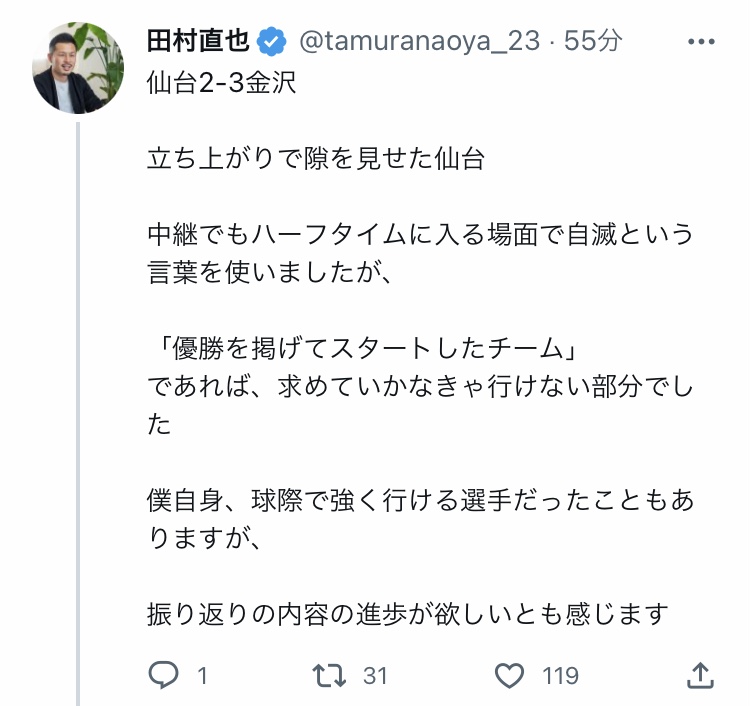750x706 pixels.
Task: Open the repost arrows icon menu
Action: 329,675
